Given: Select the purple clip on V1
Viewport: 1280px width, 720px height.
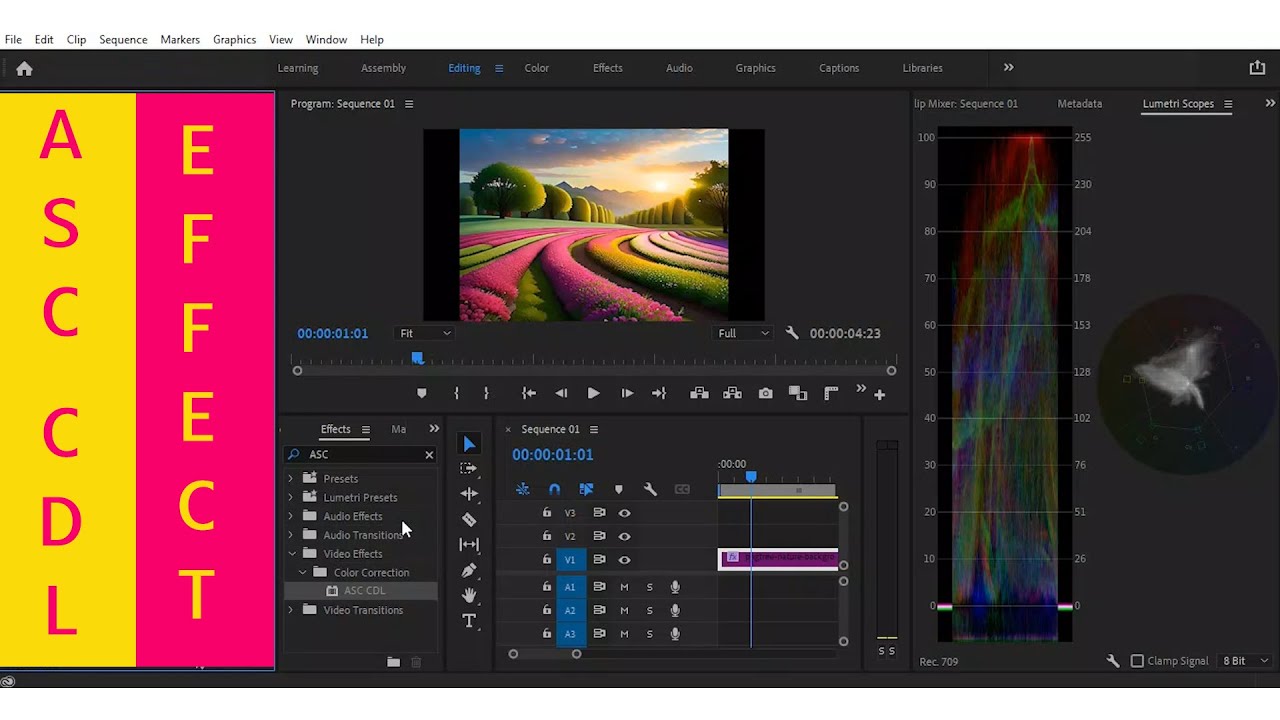Looking at the screenshot, I should [x=778, y=558].
